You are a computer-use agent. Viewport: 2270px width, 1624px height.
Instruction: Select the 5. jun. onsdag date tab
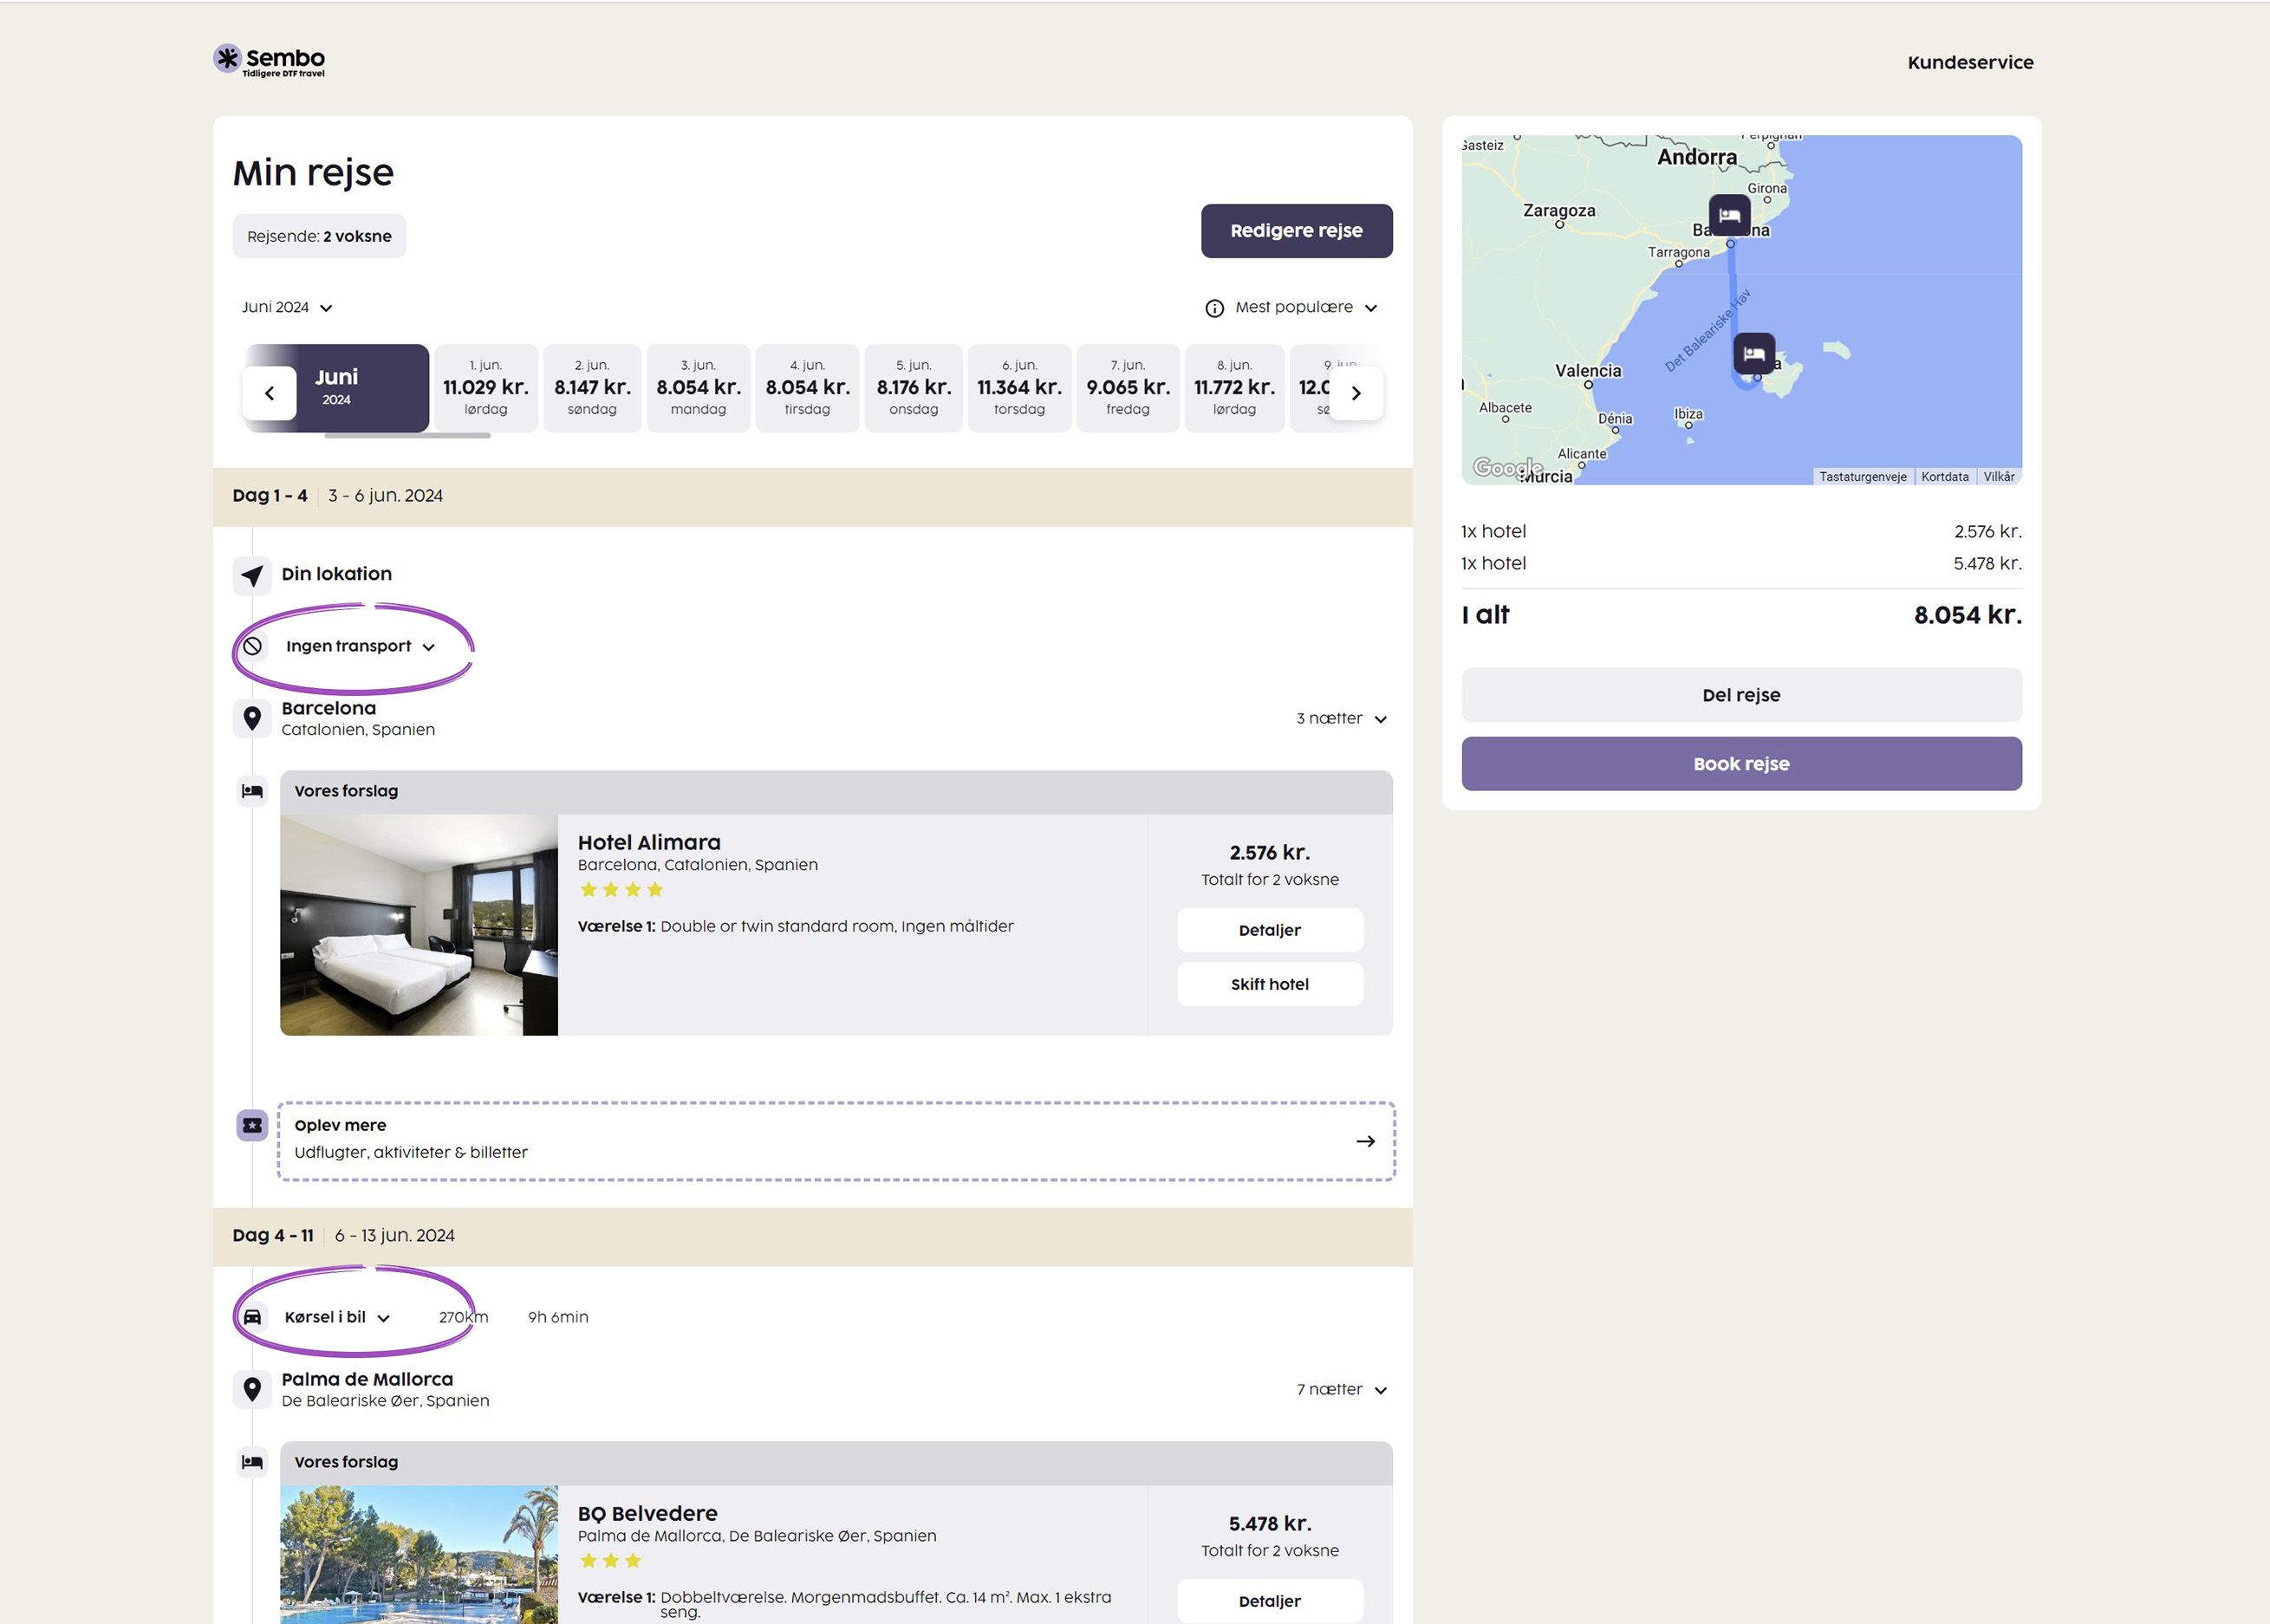point(913,388)
